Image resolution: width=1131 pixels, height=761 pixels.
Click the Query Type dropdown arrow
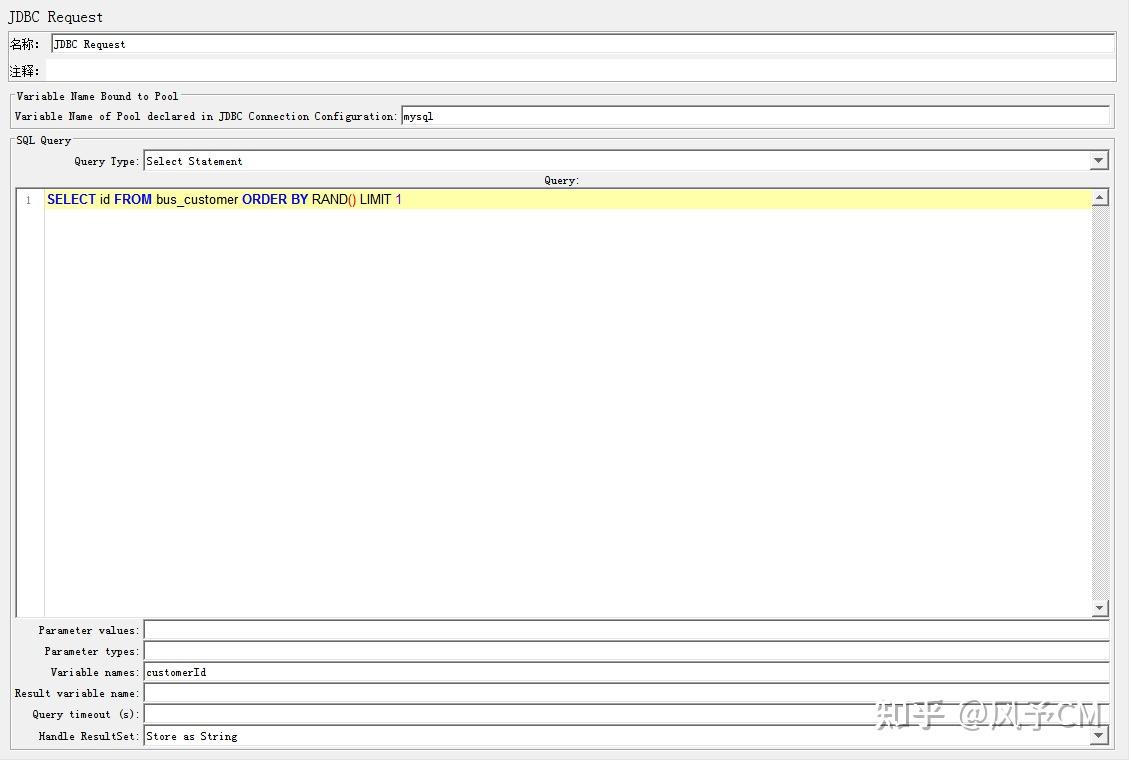click(1098, 160)
